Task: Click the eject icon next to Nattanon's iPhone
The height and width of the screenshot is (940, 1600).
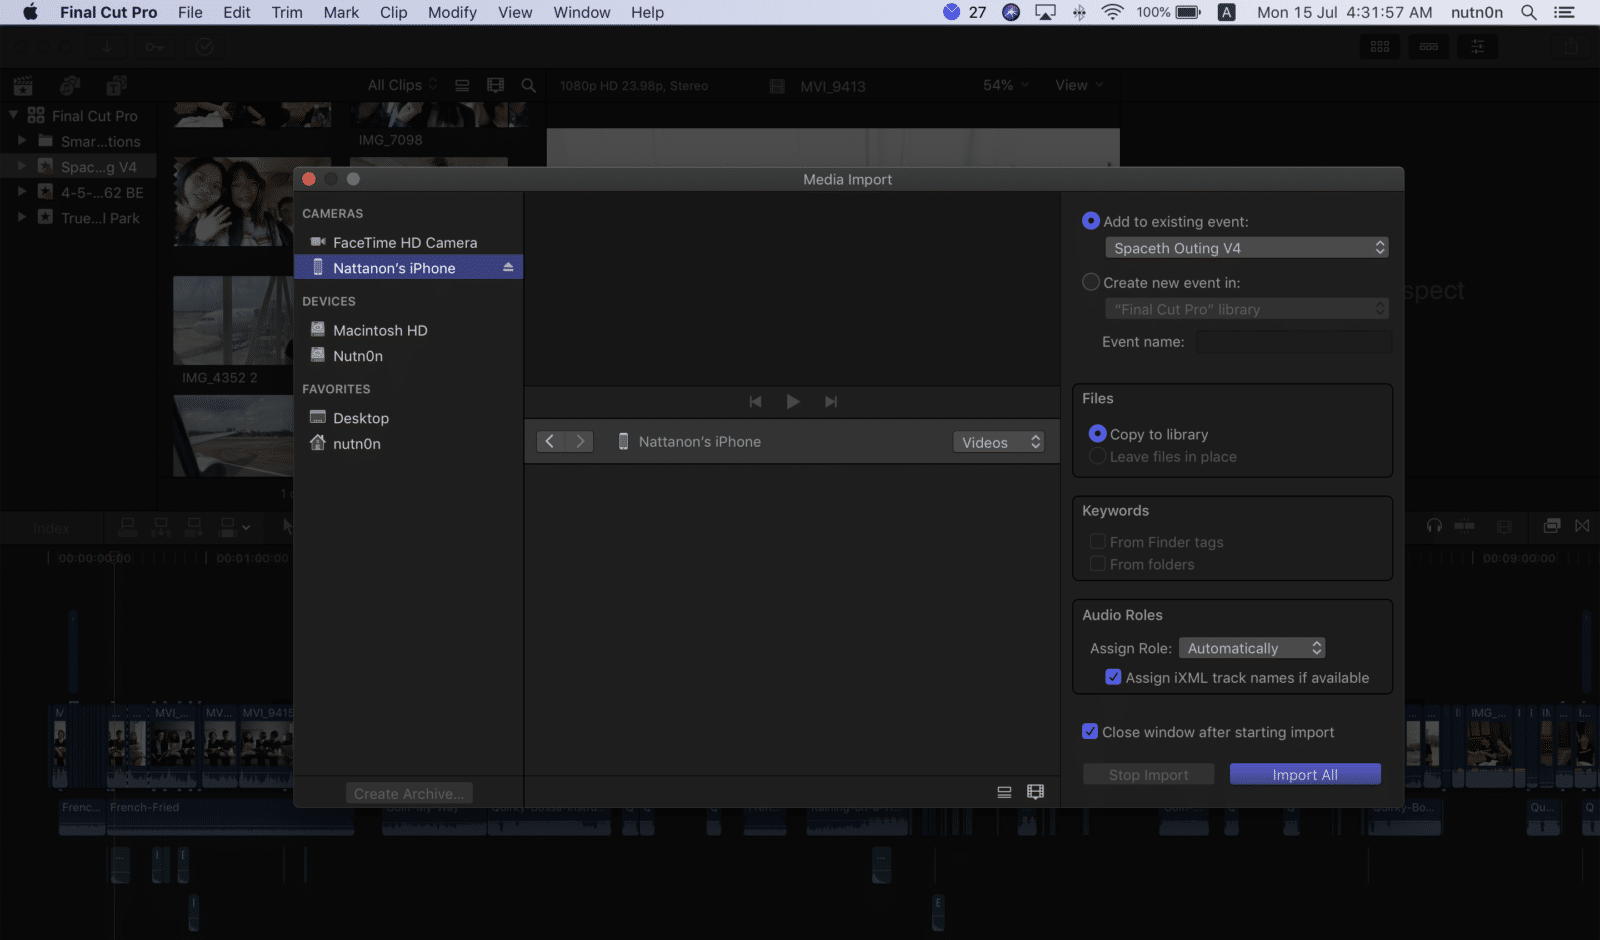Action: tap(508, 268)
